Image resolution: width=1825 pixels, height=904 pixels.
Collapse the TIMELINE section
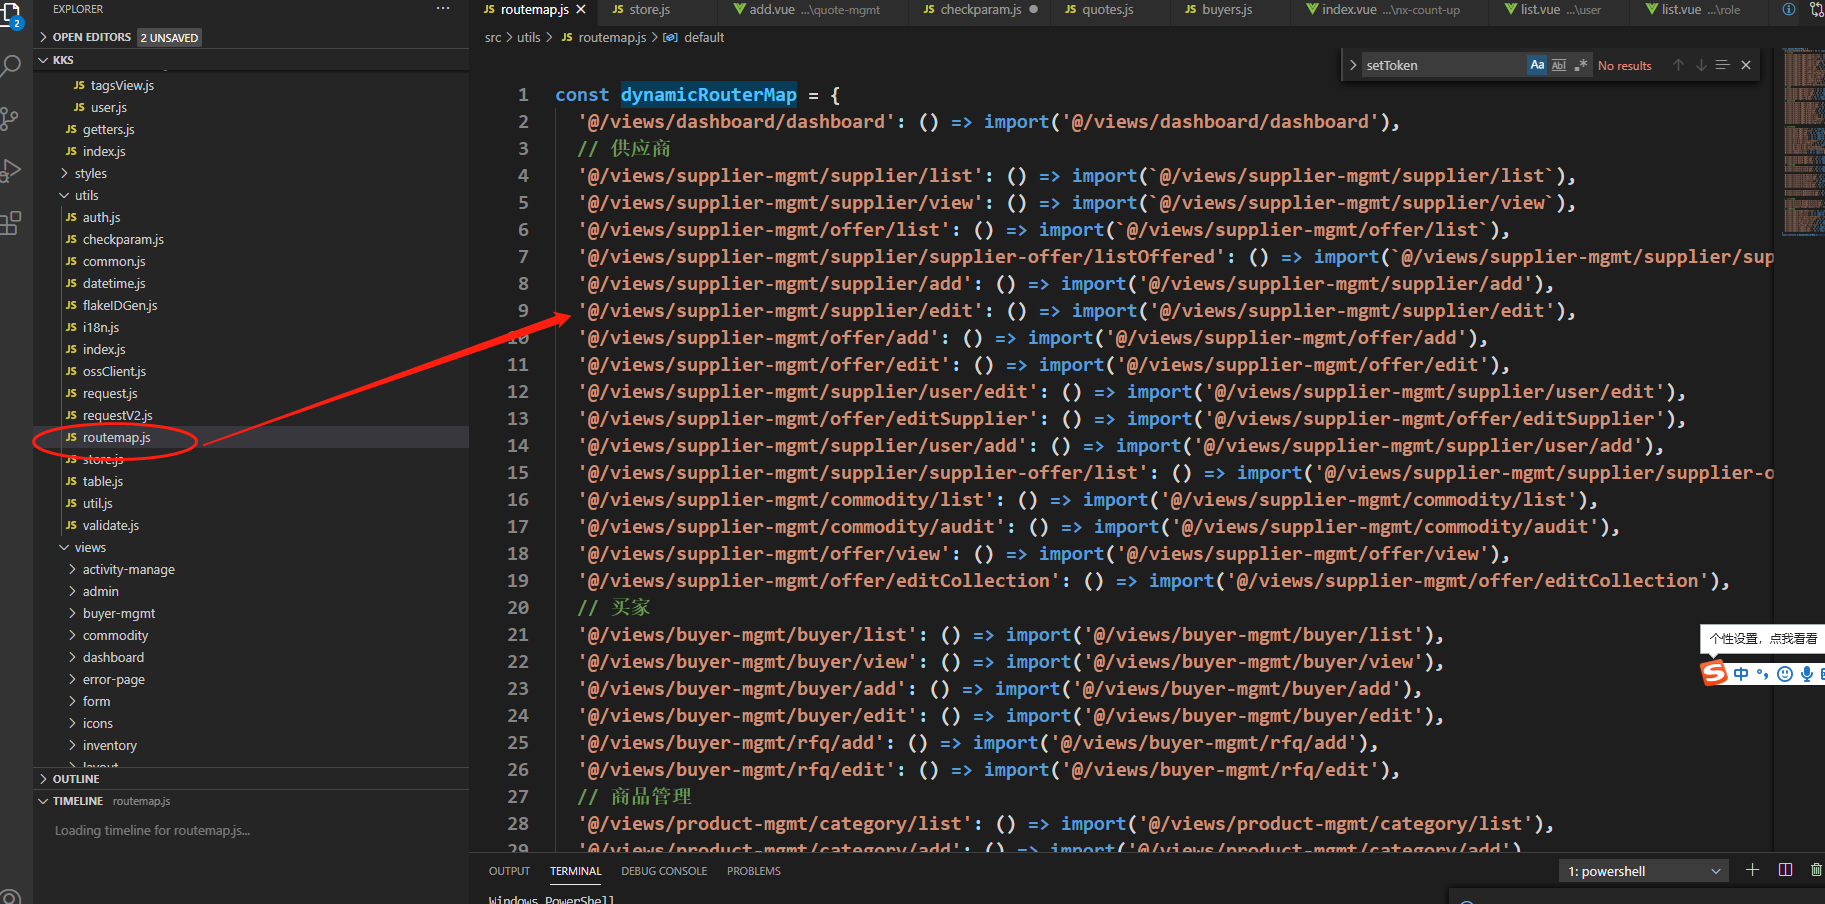[43, 801]
